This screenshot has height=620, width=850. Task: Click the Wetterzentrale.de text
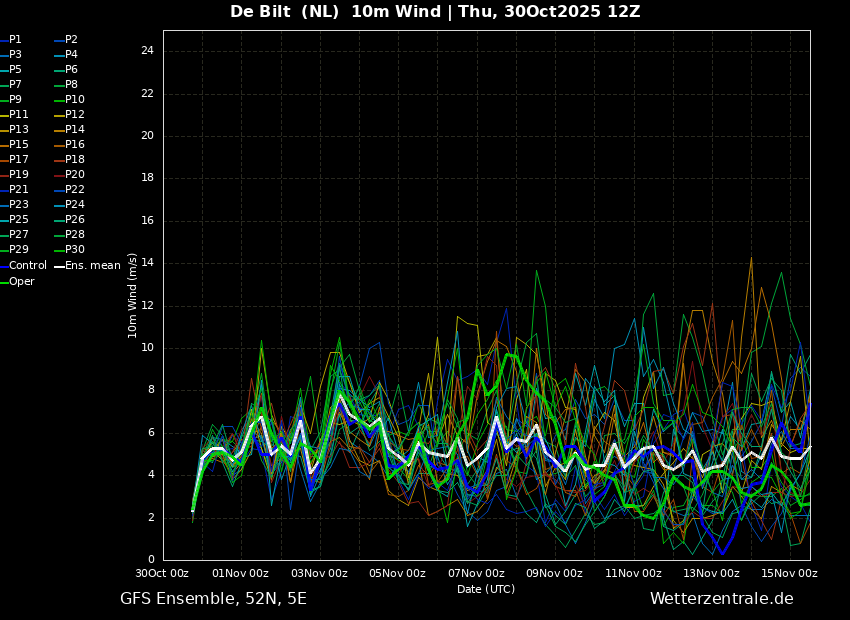(x=722, y=598)
